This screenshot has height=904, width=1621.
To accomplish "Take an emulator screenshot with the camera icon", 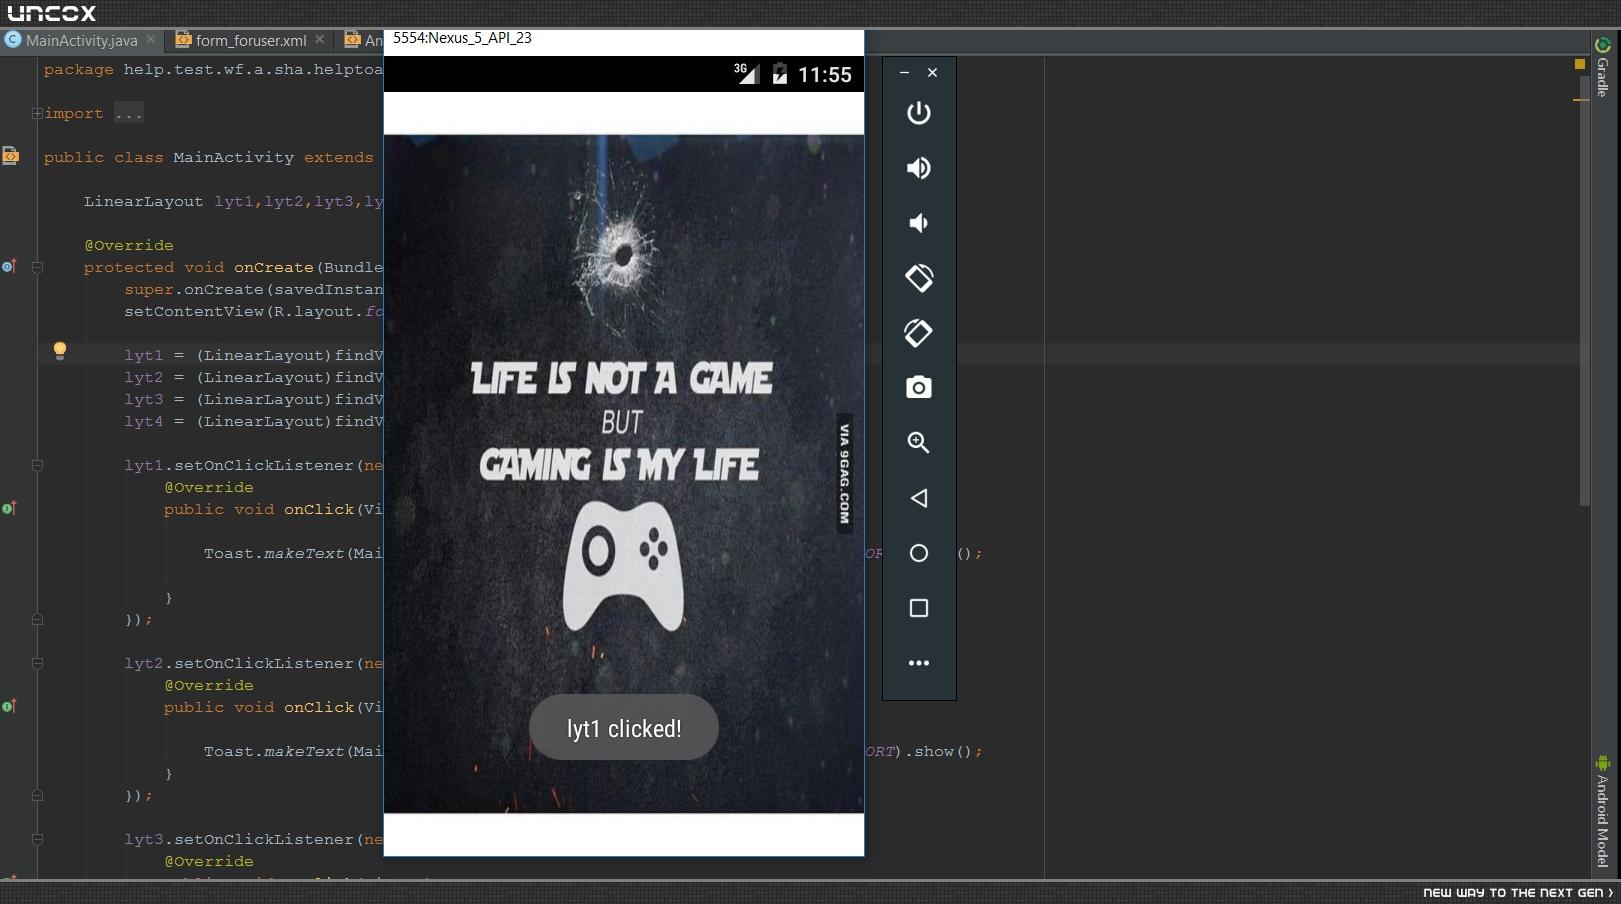I will tap(918, 388).
